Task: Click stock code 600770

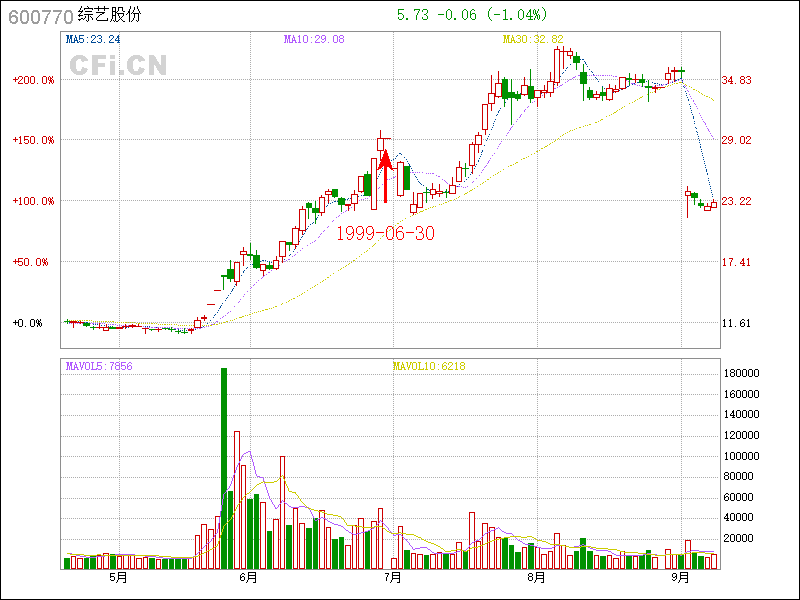Action: pyautogui.click(x=40, y=16)
